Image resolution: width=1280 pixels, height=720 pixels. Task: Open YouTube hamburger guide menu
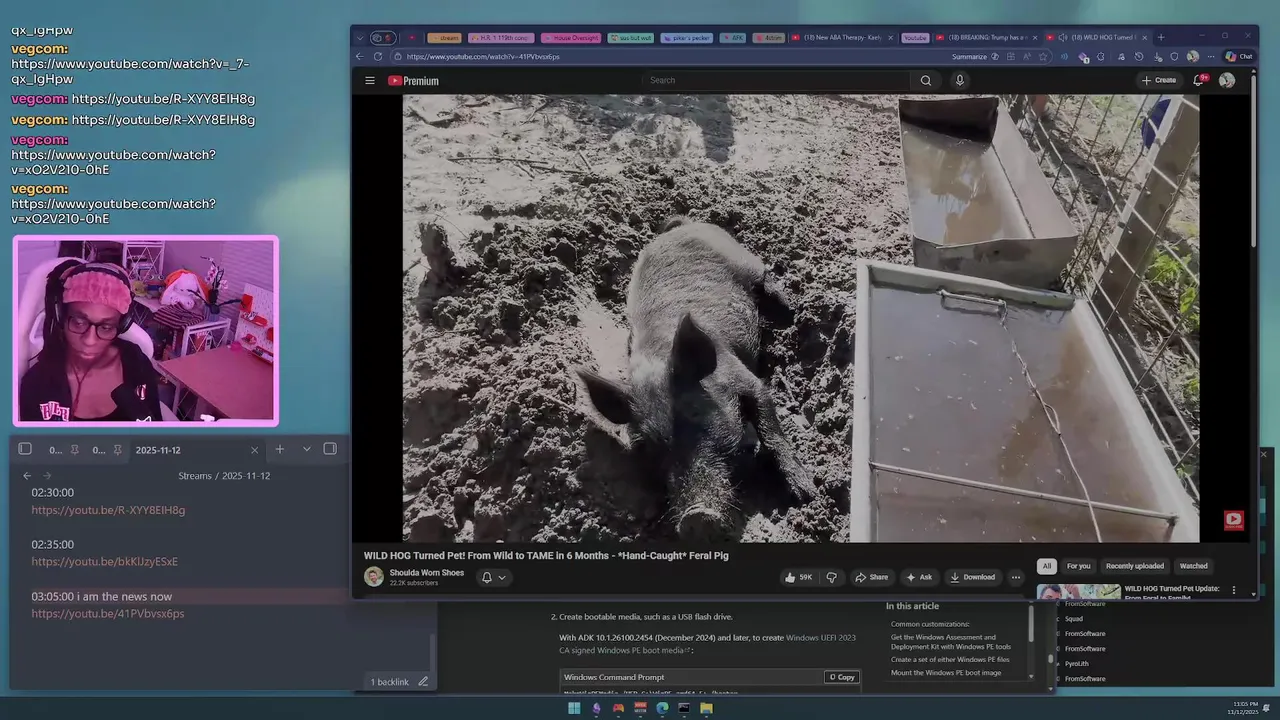(x=370, y=80)
